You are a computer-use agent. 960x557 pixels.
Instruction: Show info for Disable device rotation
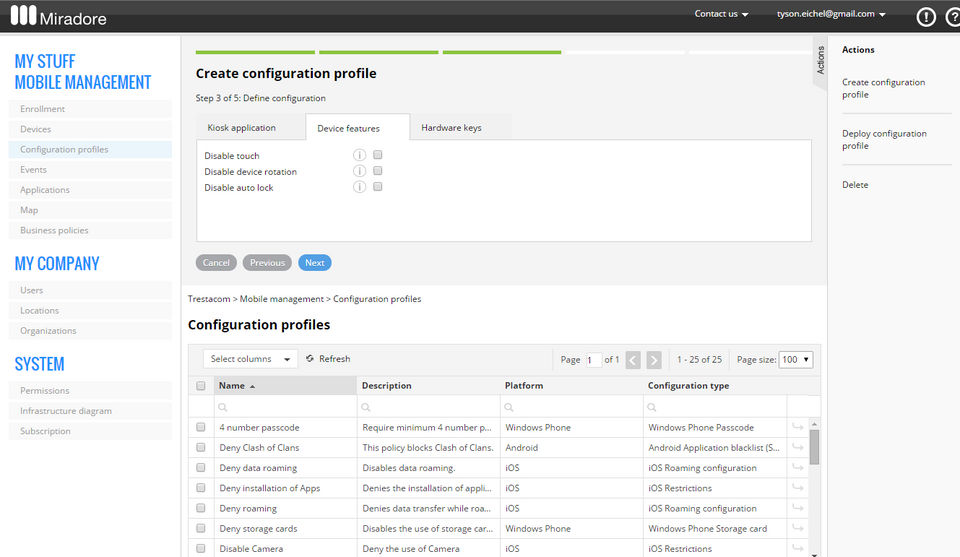(359, 171)
